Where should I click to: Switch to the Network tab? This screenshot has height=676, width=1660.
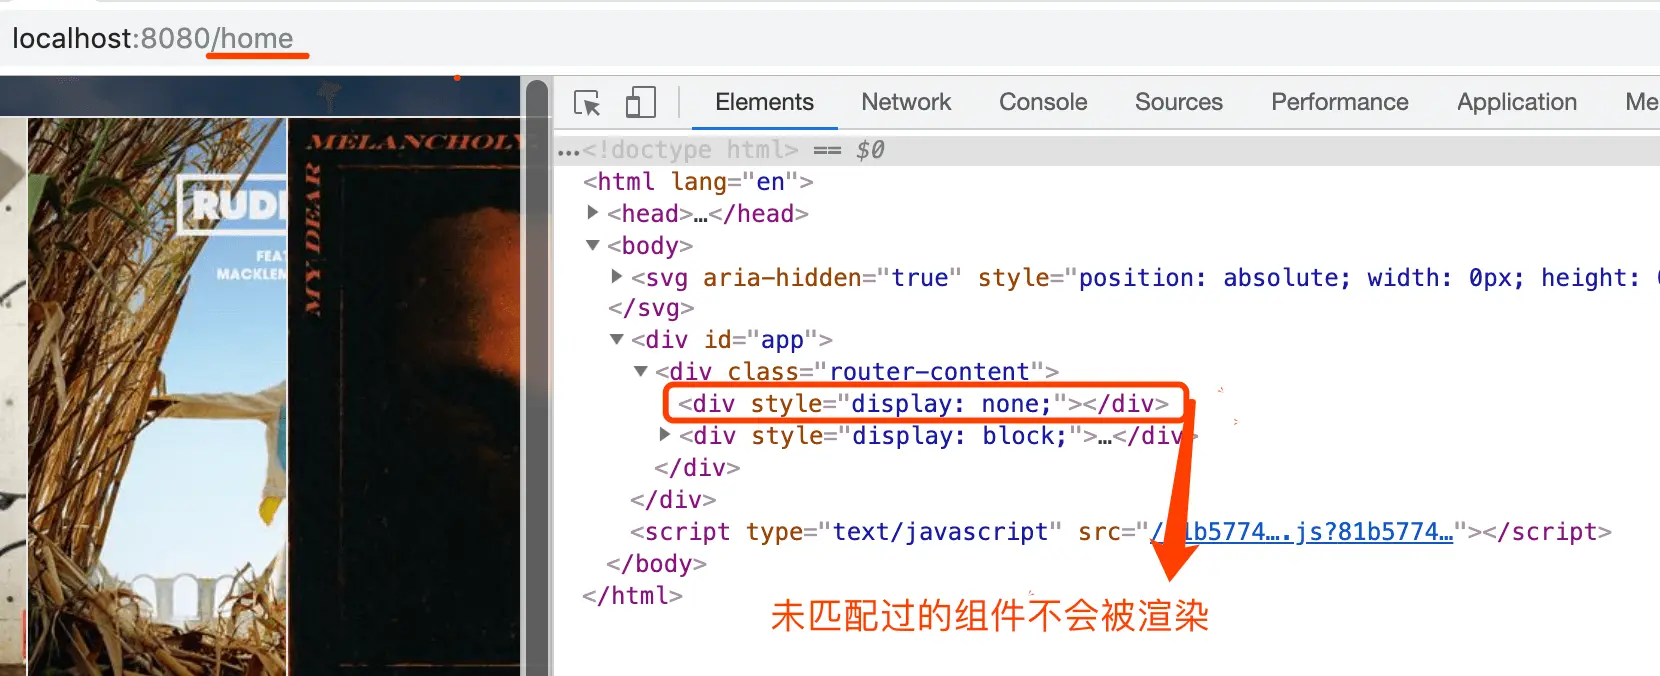tap(906, 102)
